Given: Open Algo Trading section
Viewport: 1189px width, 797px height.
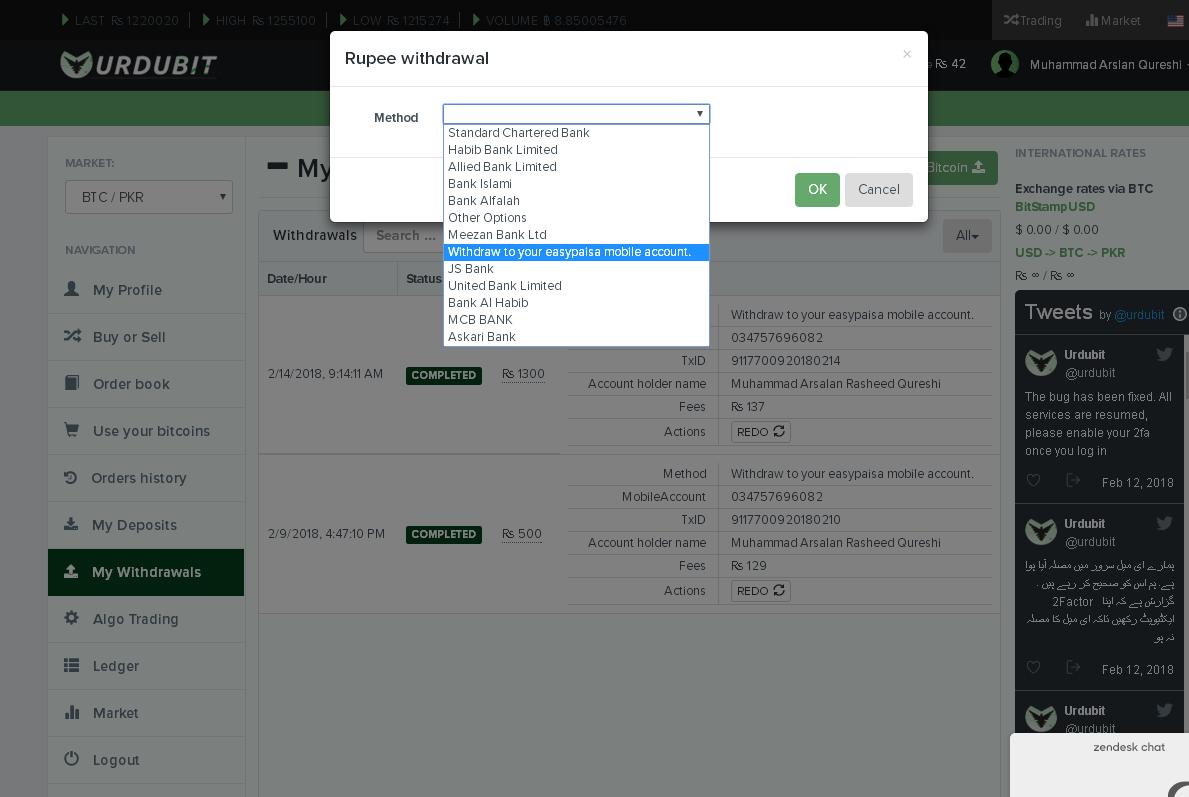Looking at the screenshot, I should (136, 619).
